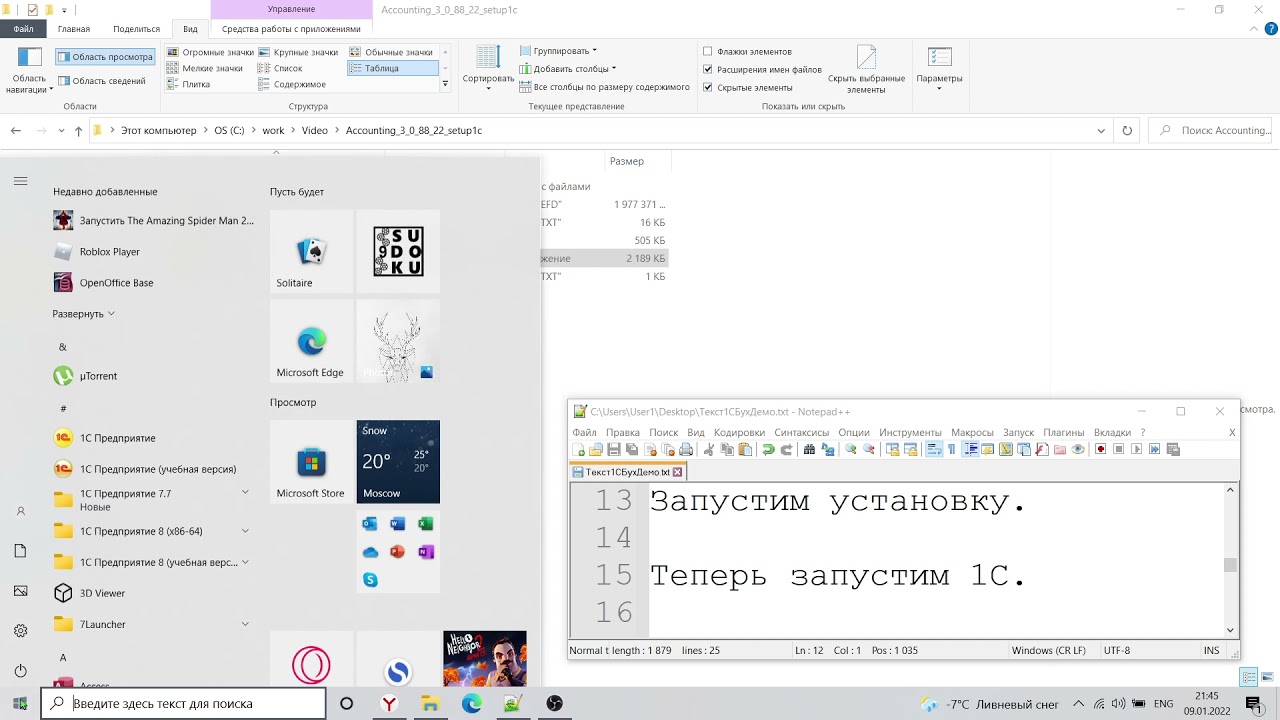1280x720 pixels.
Task: Open the Файл tab in Explorer
Action: coord(23,29)
